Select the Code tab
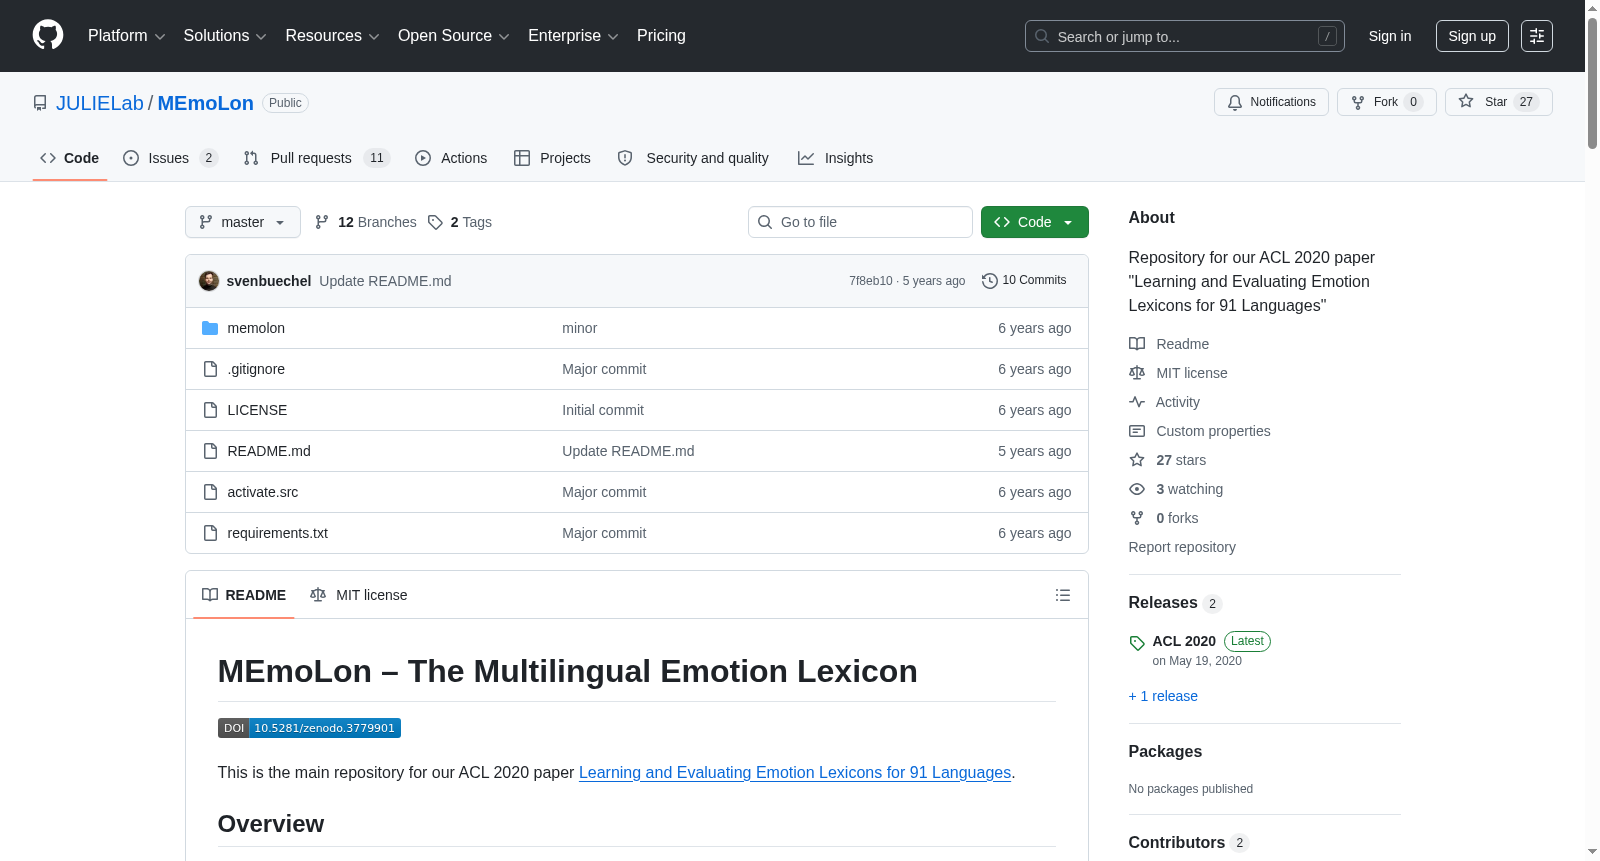Viewport: 1600px width, 861px height. [70, 158]
